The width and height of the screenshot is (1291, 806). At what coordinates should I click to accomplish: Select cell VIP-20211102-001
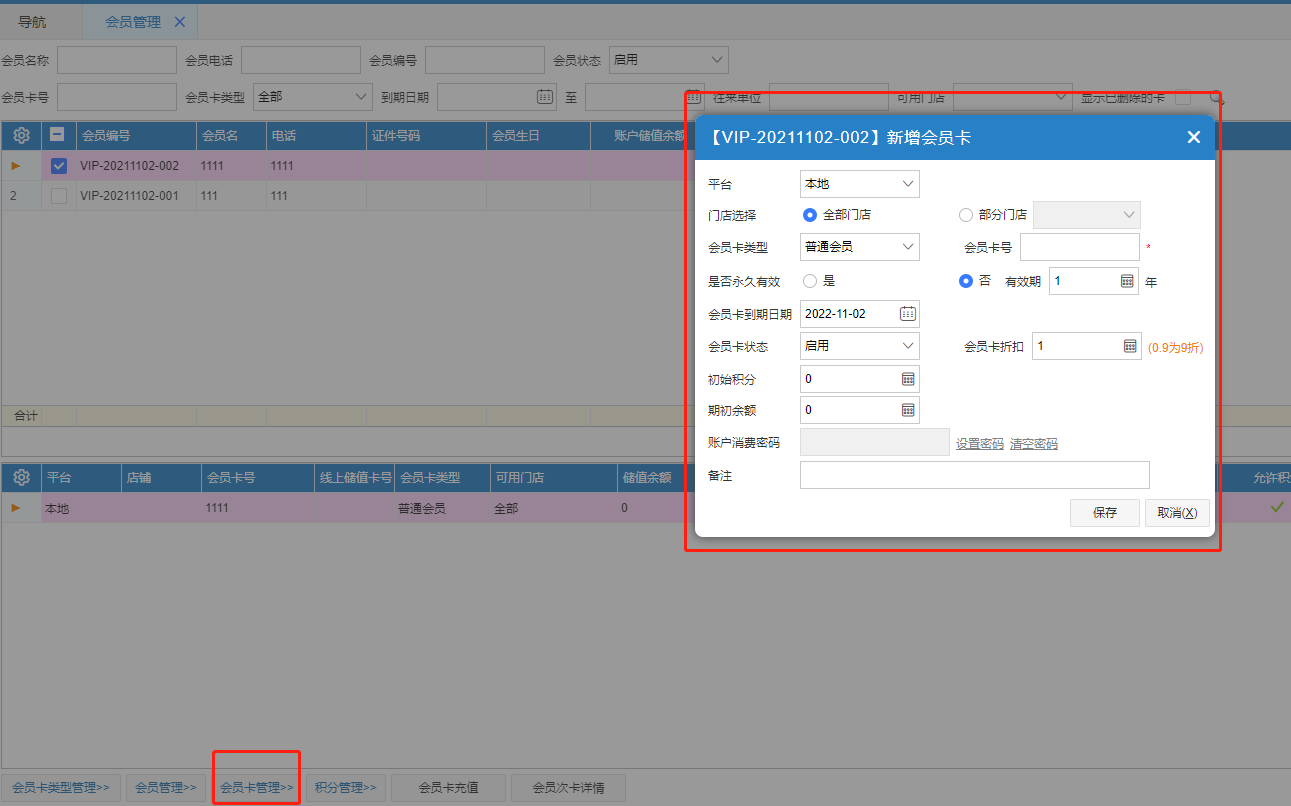[x=136, y=196]
